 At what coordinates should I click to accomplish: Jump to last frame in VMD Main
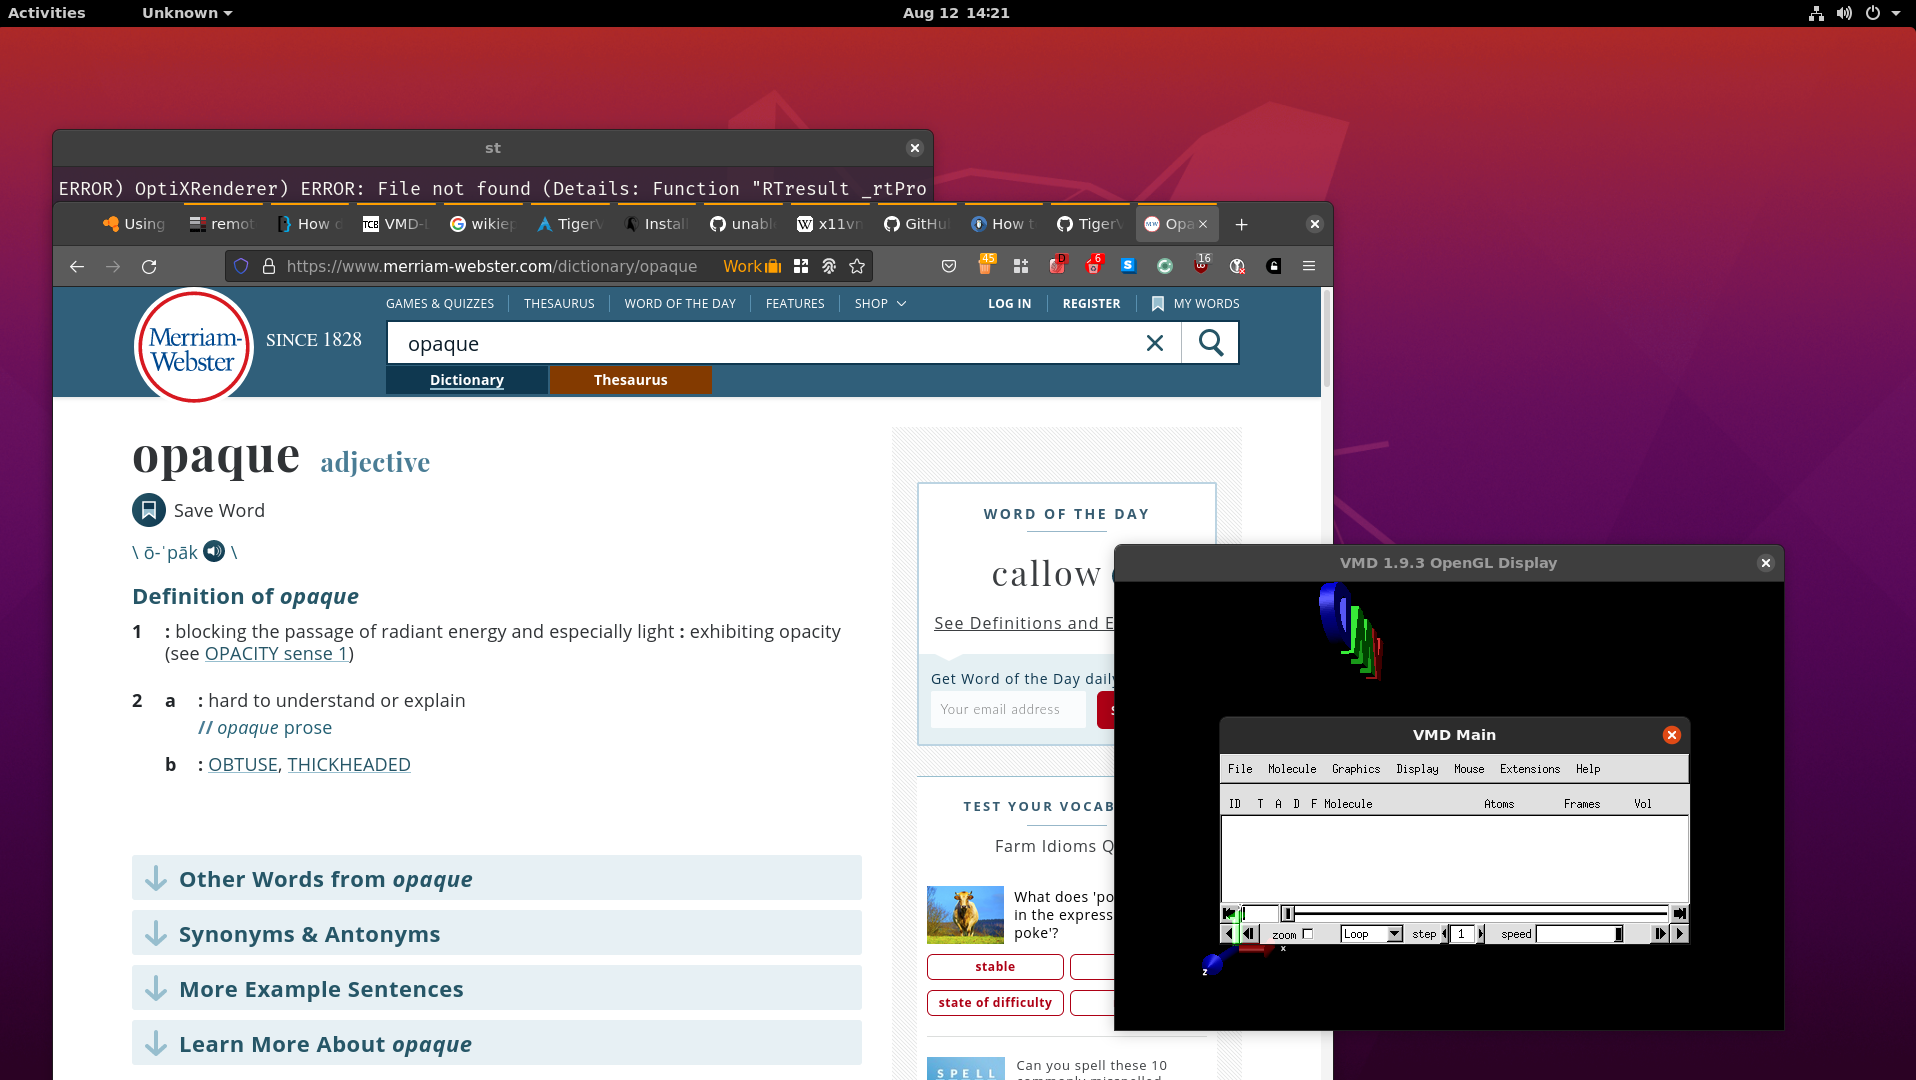[x=1680, y=913]
